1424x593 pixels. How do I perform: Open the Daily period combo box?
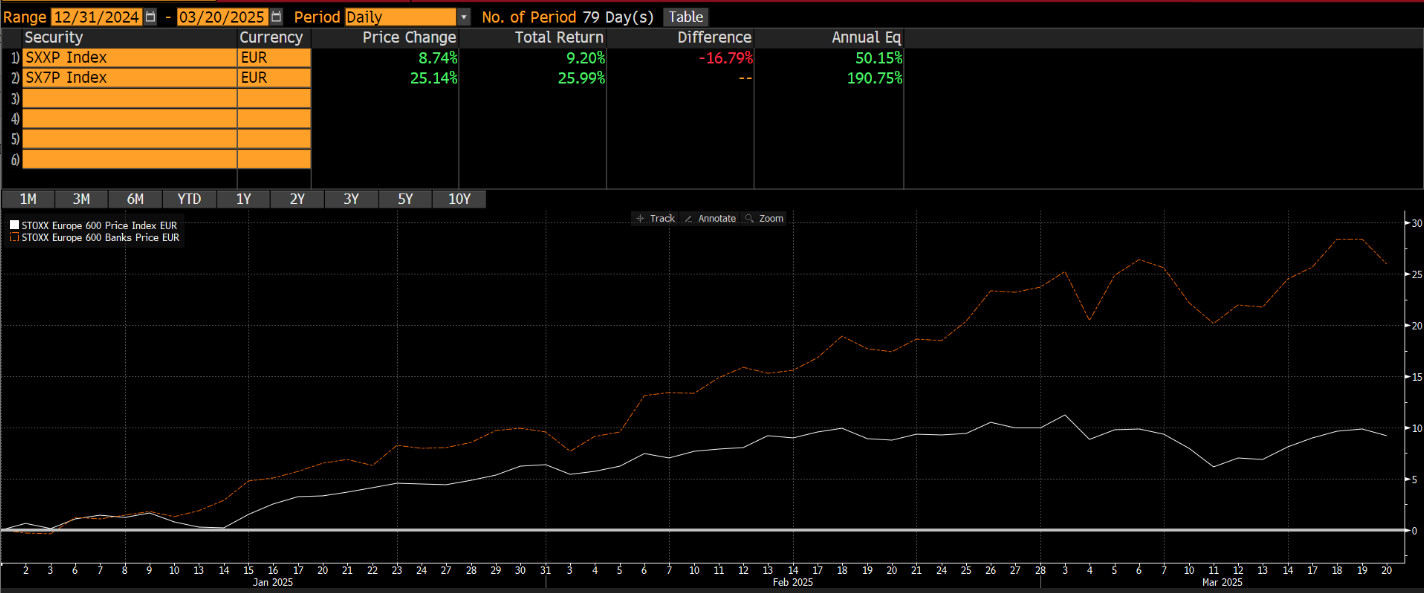pyautogui.click(x=400, y=17)
